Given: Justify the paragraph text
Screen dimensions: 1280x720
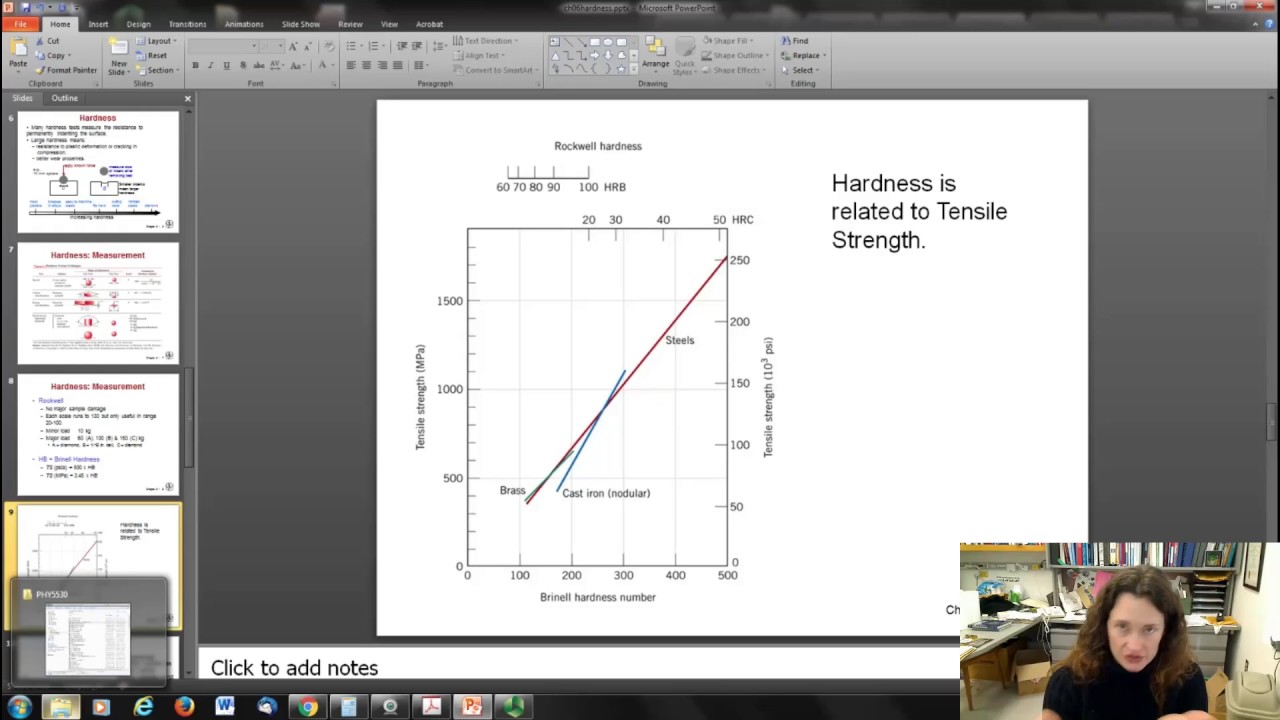Looking at the screenshot, I should coord(398,66).
